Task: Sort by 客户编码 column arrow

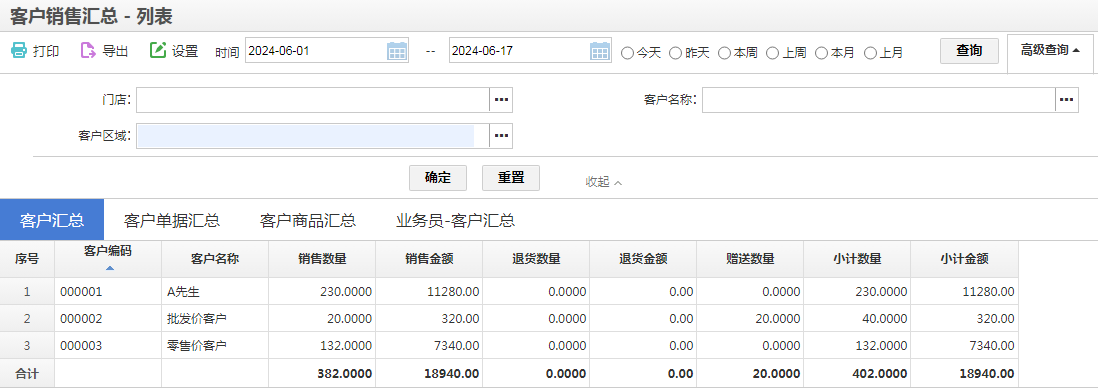Action: [x=109, y=268]
